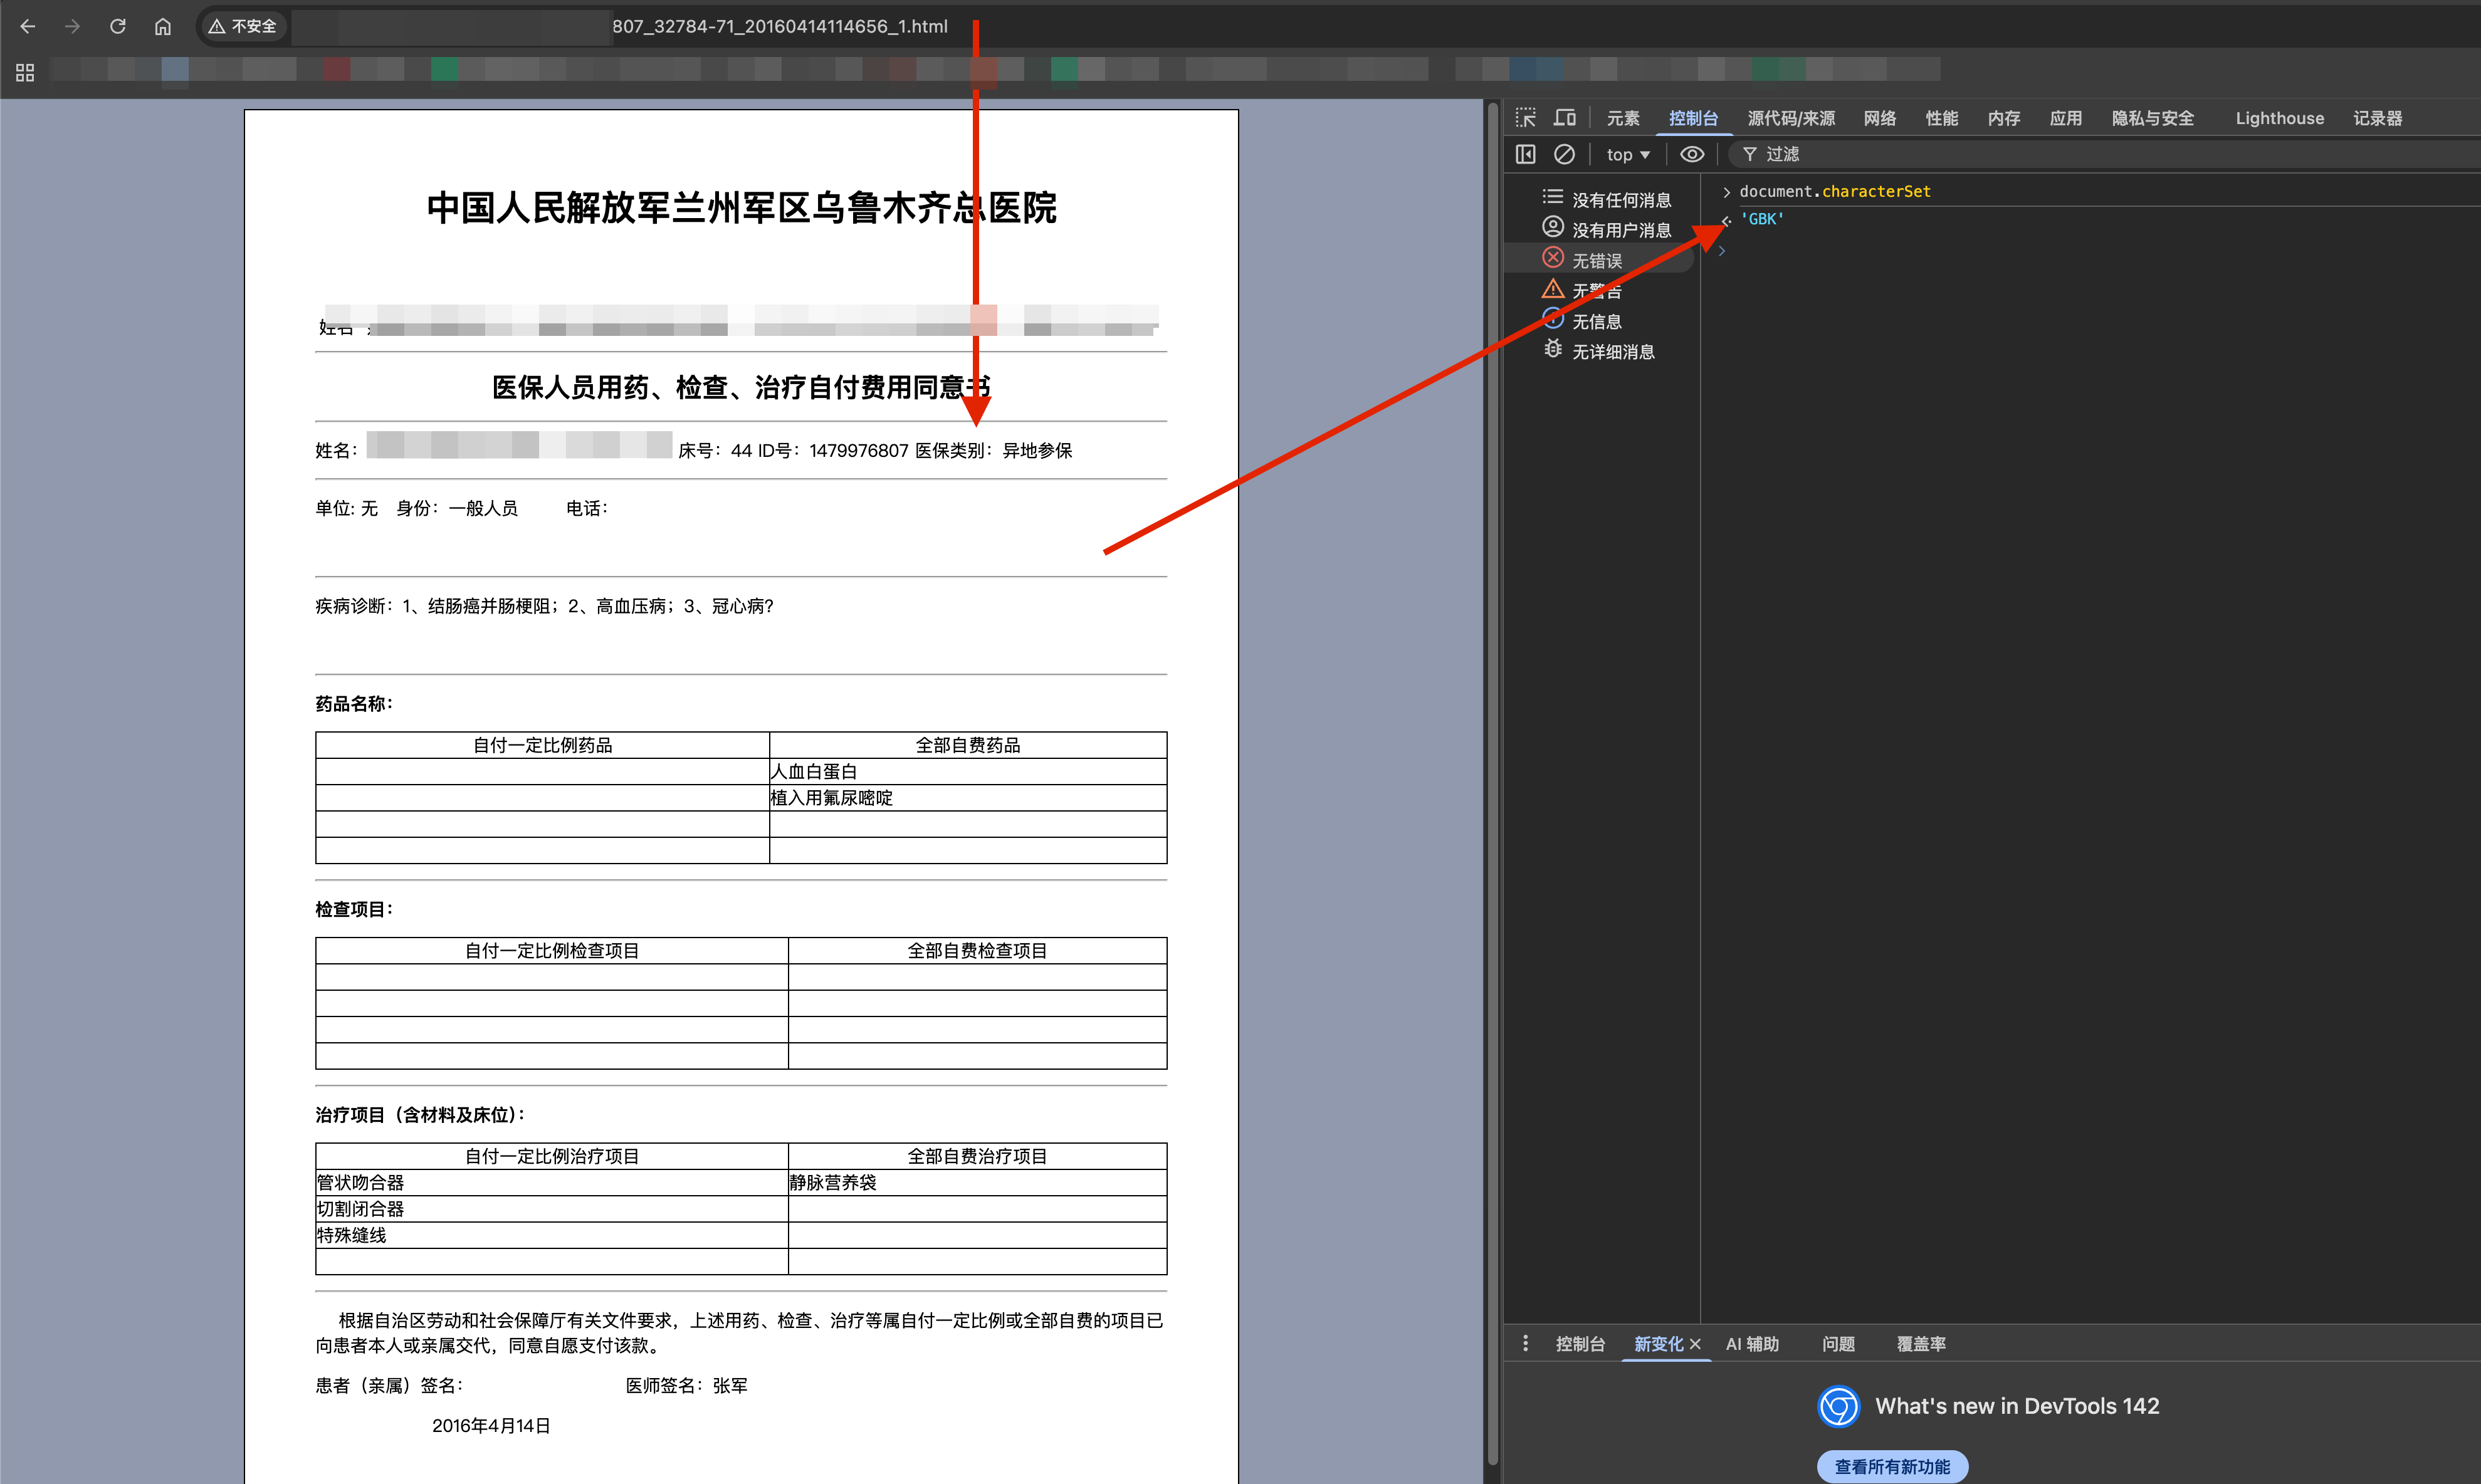The image size is (2481, 1484).
Task: Open the Lighthouse panel
Action: pos(2280,117)
